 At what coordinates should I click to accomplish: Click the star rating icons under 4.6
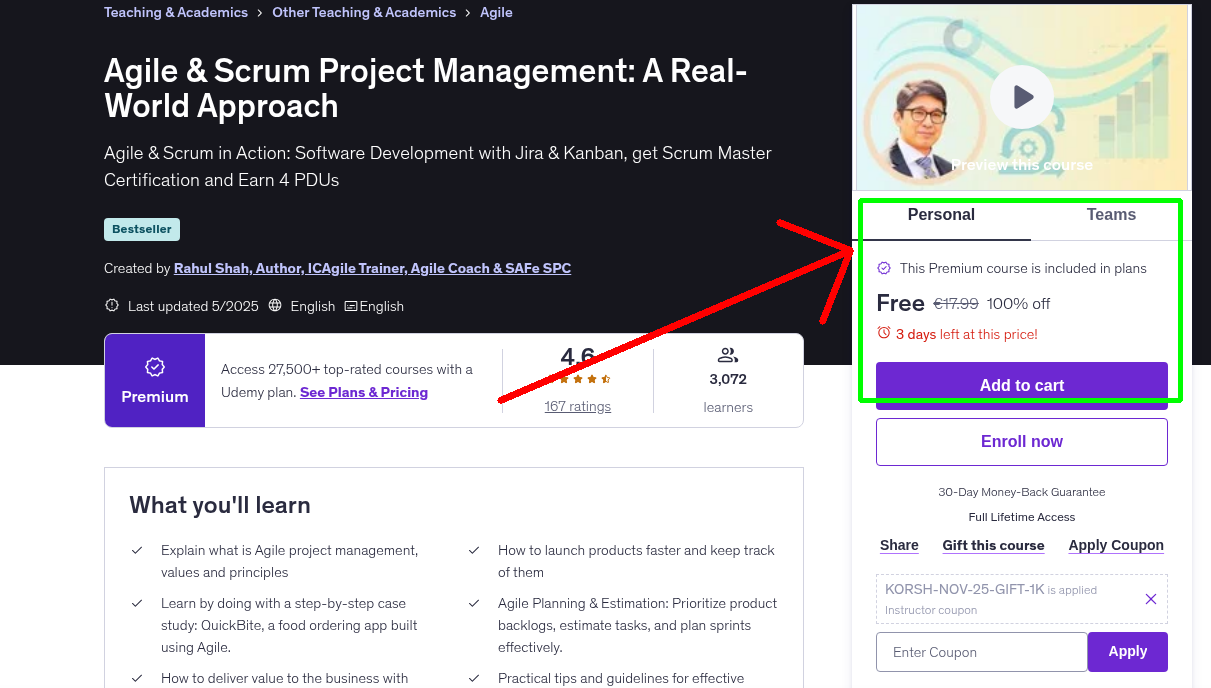[x=577, y=379]
